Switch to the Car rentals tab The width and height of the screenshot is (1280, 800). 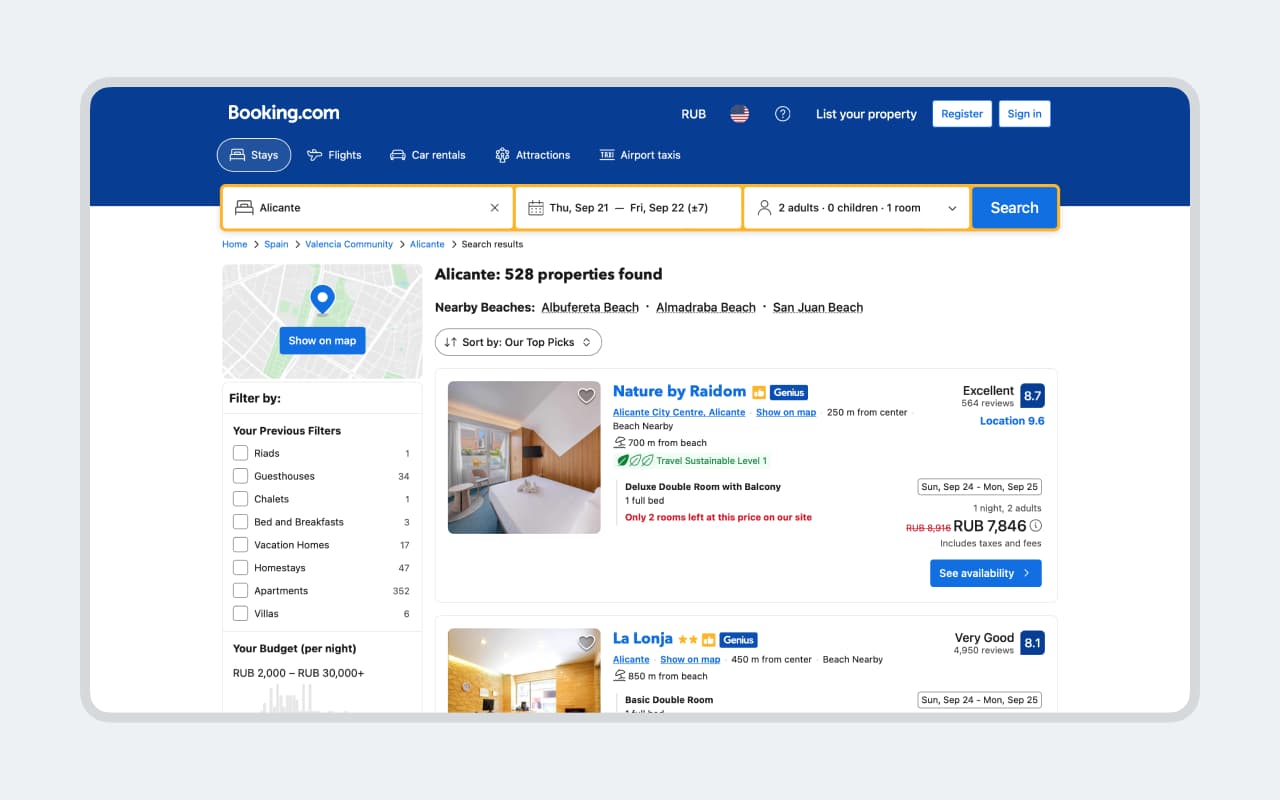(x=428, y=155)
